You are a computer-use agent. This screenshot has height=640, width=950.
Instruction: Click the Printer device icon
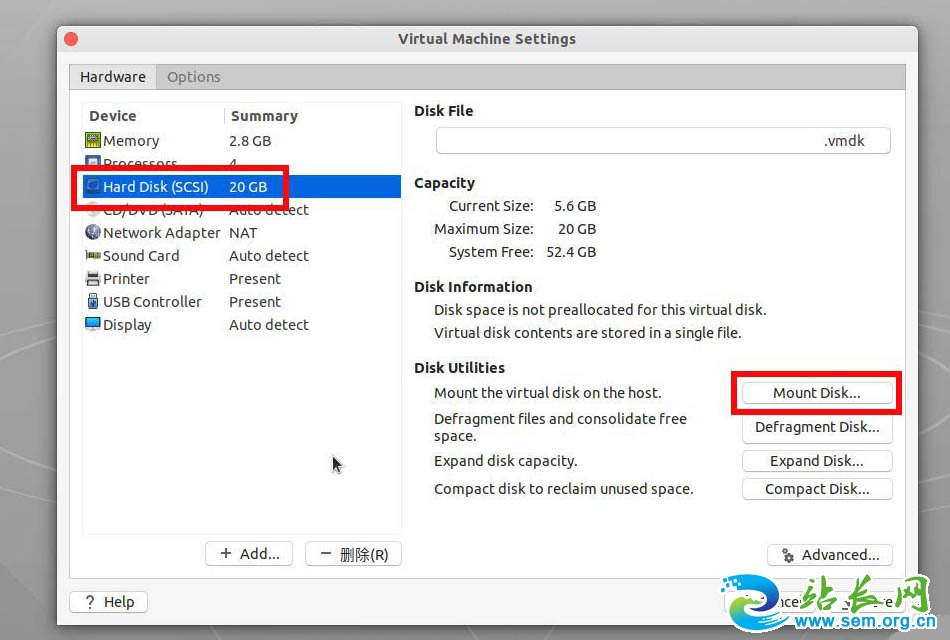coord(93,279)
